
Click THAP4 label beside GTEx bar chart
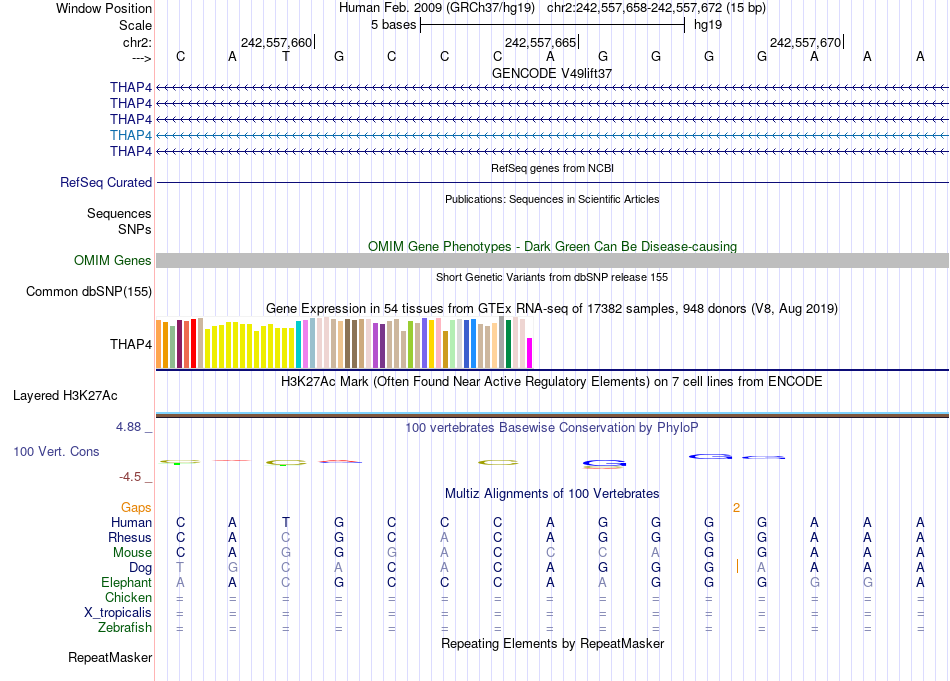(130, 344)
